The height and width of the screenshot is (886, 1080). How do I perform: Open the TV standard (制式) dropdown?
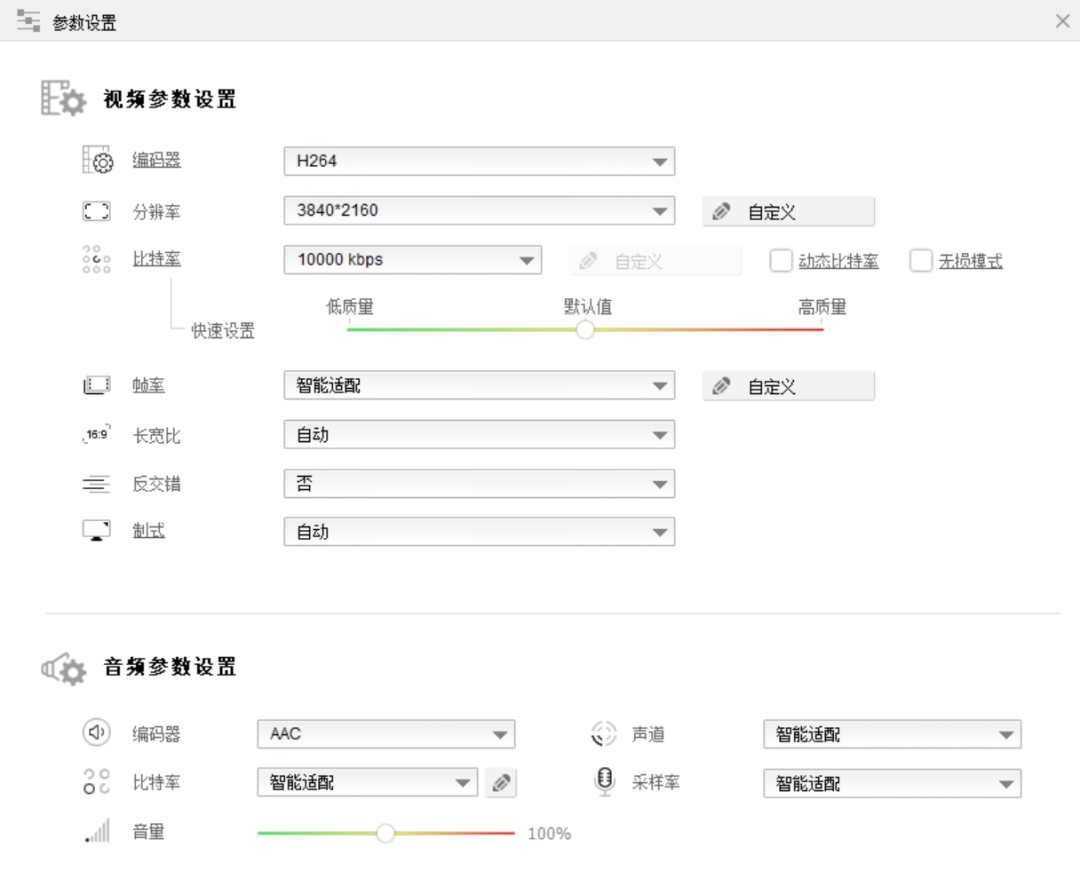[x=479, y=532]
